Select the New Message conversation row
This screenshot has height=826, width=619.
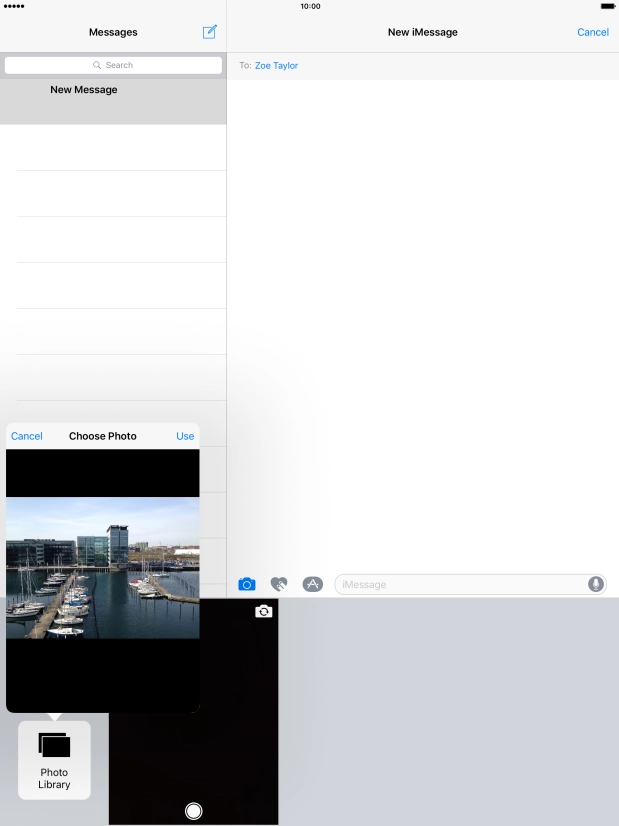pyautogui.click(x=113, y=101)
